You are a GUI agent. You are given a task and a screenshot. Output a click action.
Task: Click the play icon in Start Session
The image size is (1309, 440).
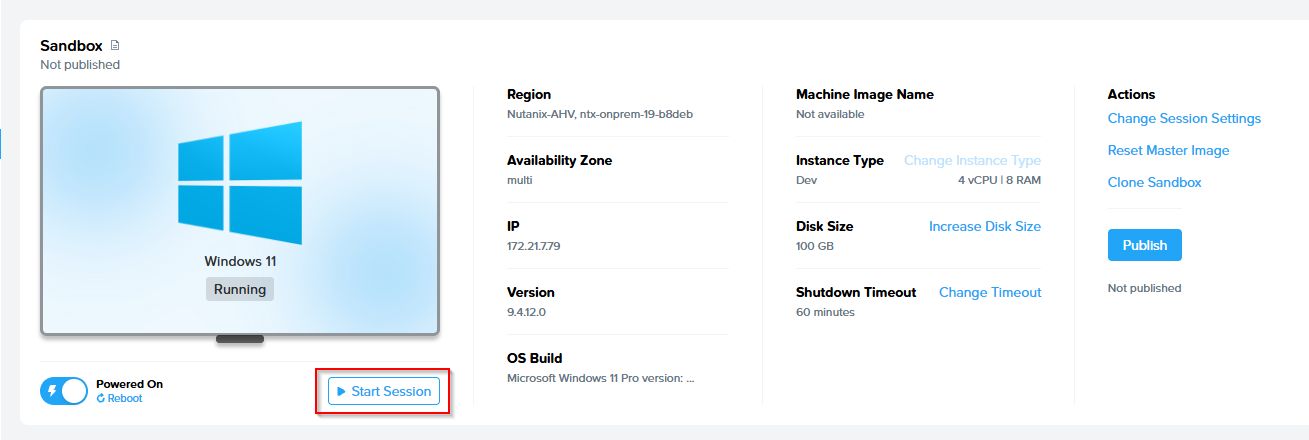coord(341,392)
